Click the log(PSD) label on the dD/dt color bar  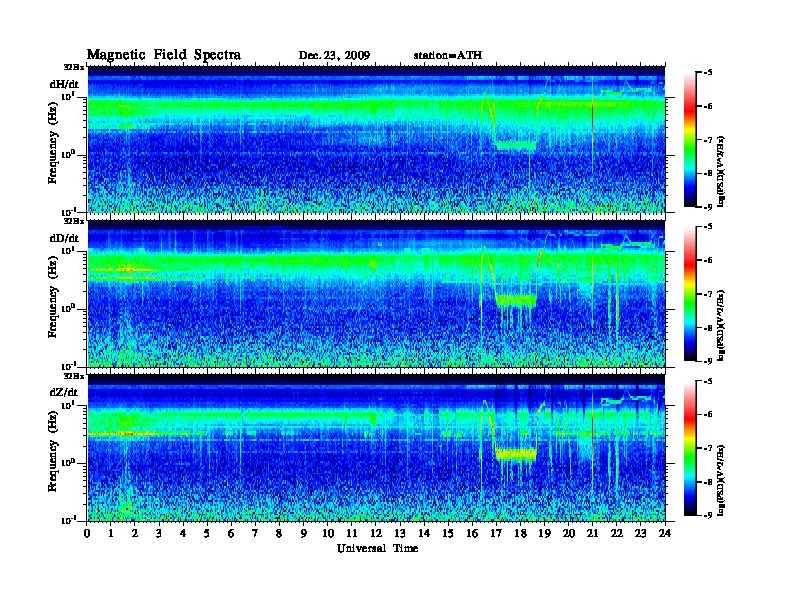click(721, 325)
